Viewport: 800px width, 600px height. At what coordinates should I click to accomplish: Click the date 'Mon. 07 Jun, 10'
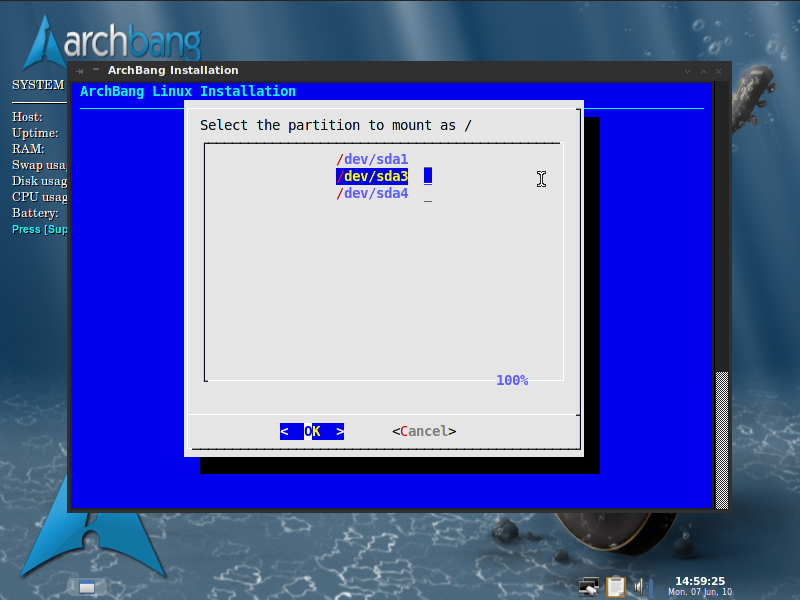[x=700, y=592]
